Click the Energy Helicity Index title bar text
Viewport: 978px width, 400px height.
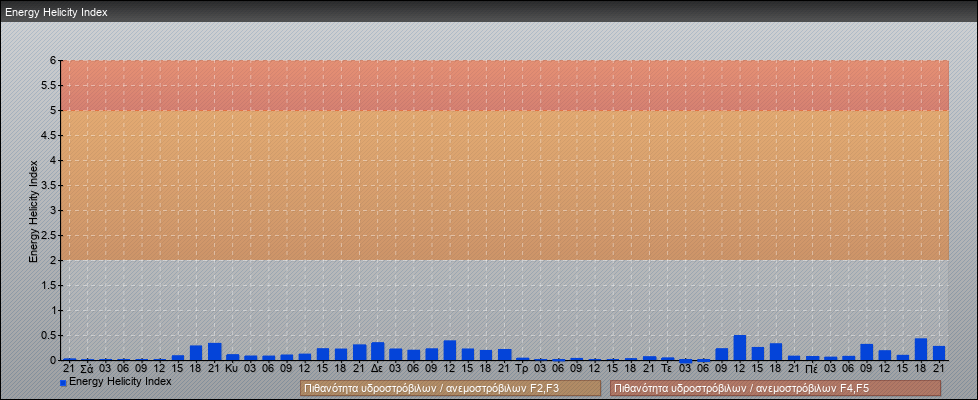point(56,12)
